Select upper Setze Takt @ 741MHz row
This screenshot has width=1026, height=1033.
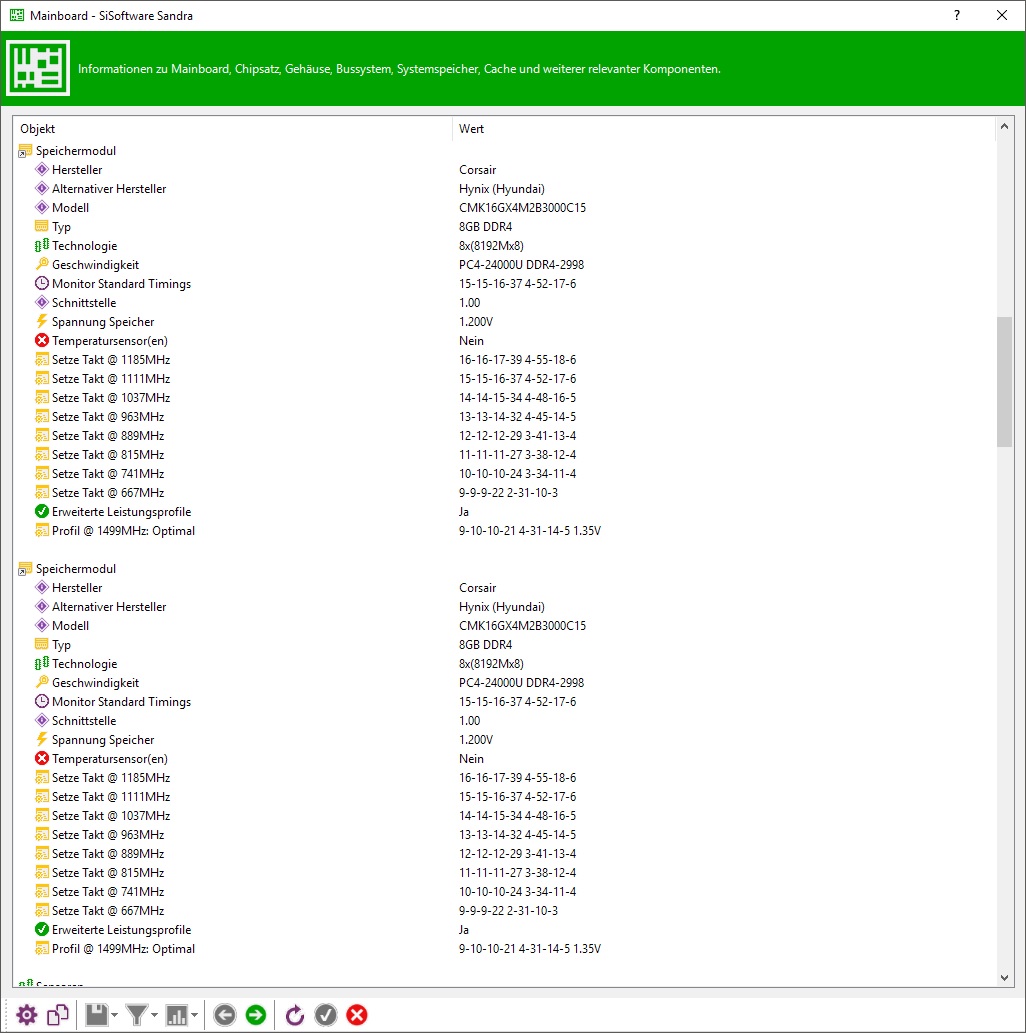point(505,474)
